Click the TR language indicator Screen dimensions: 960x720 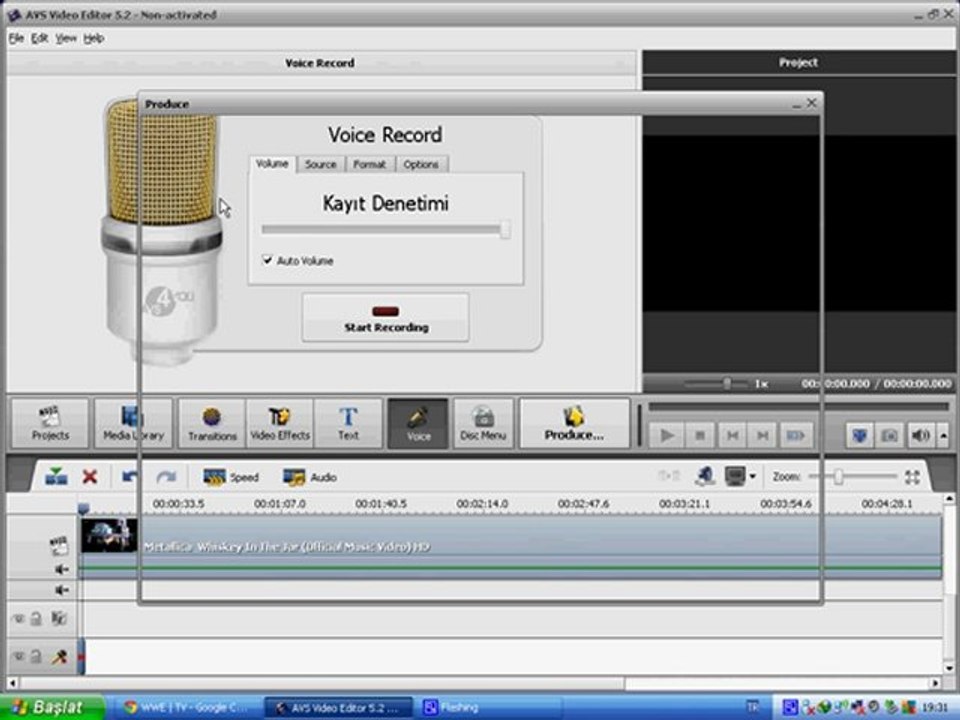[x=752, y=707]
